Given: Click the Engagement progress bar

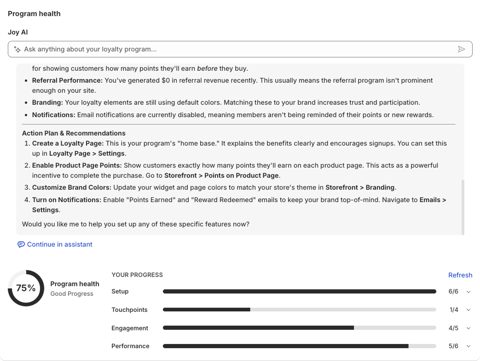Looking at the screenshot, I should click(299, 328).
